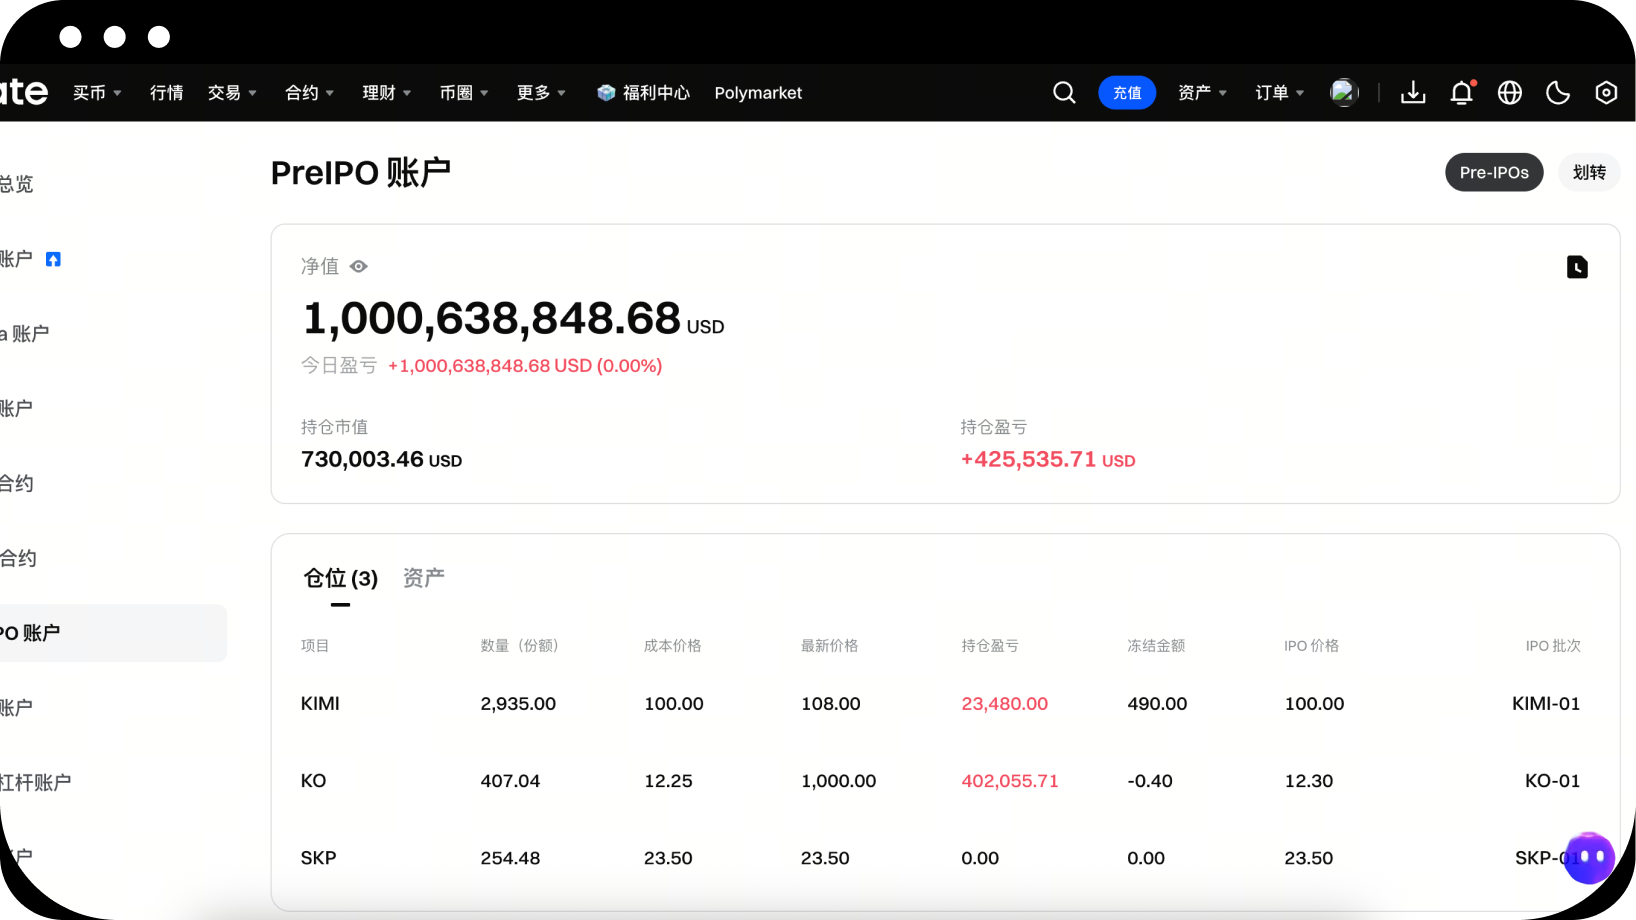Expand the 理财 dropdown menu

point(387,93)
